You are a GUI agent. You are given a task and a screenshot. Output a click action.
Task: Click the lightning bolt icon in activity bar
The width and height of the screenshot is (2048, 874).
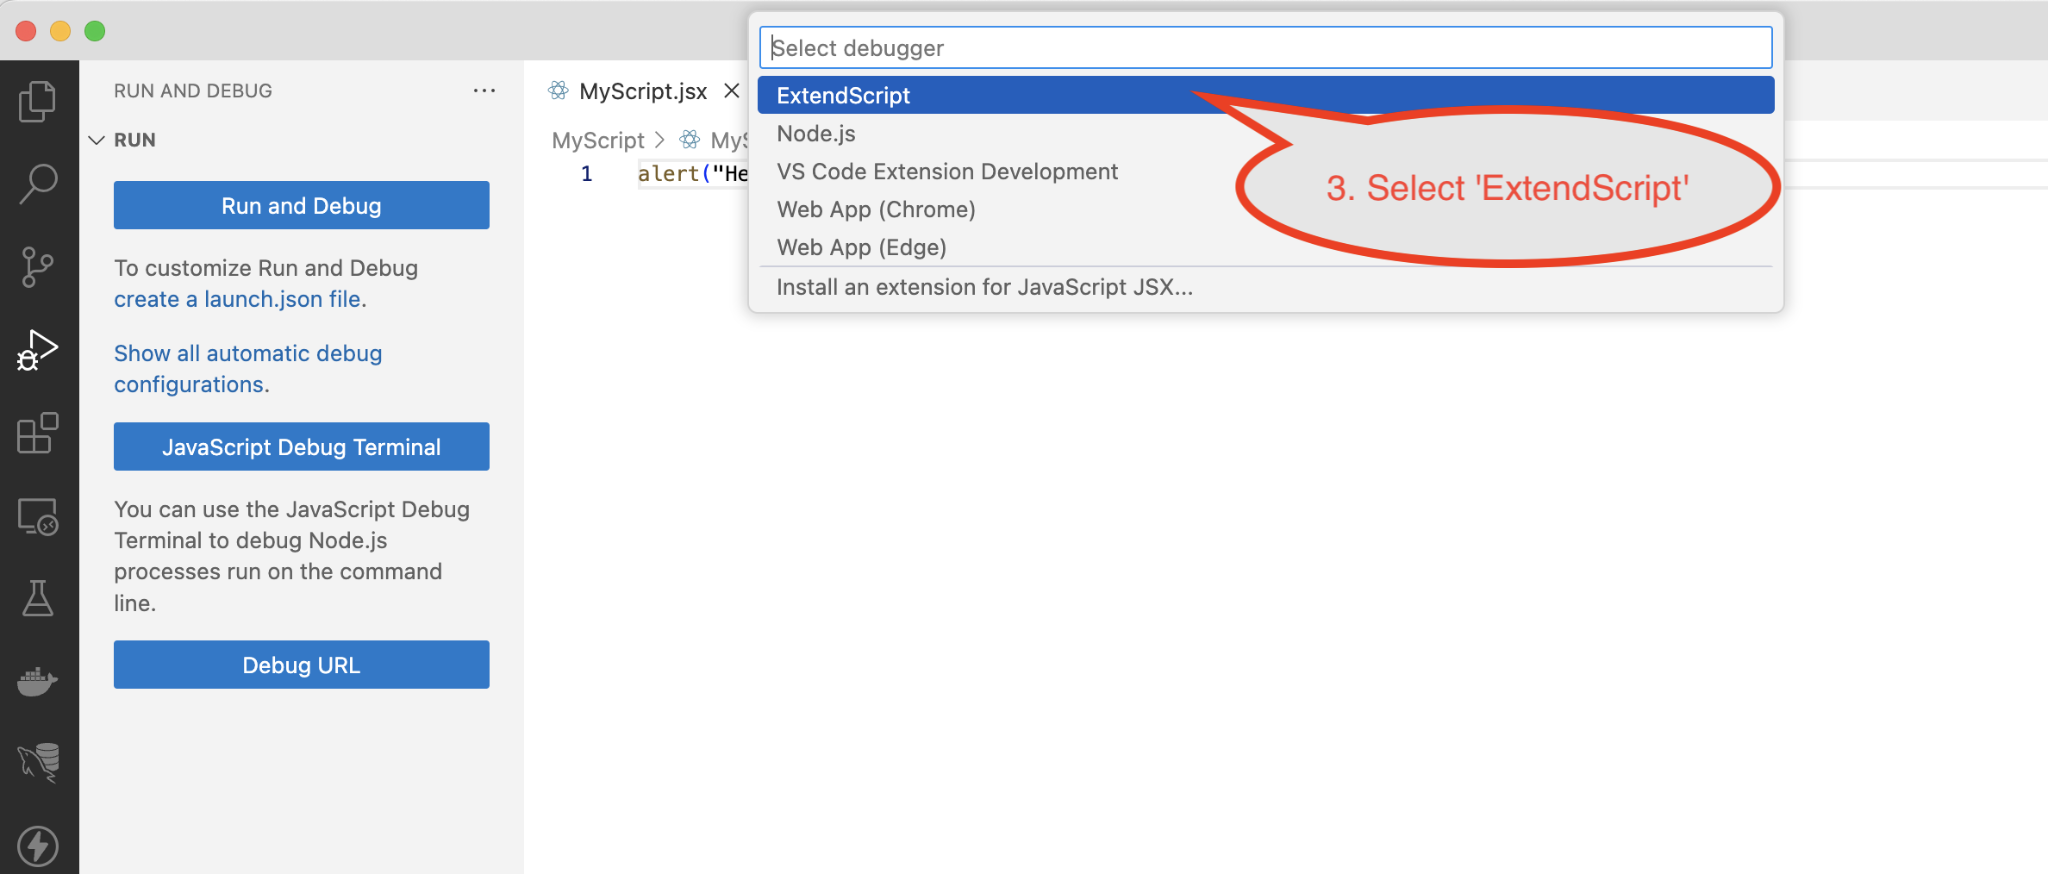click(38, 846)
